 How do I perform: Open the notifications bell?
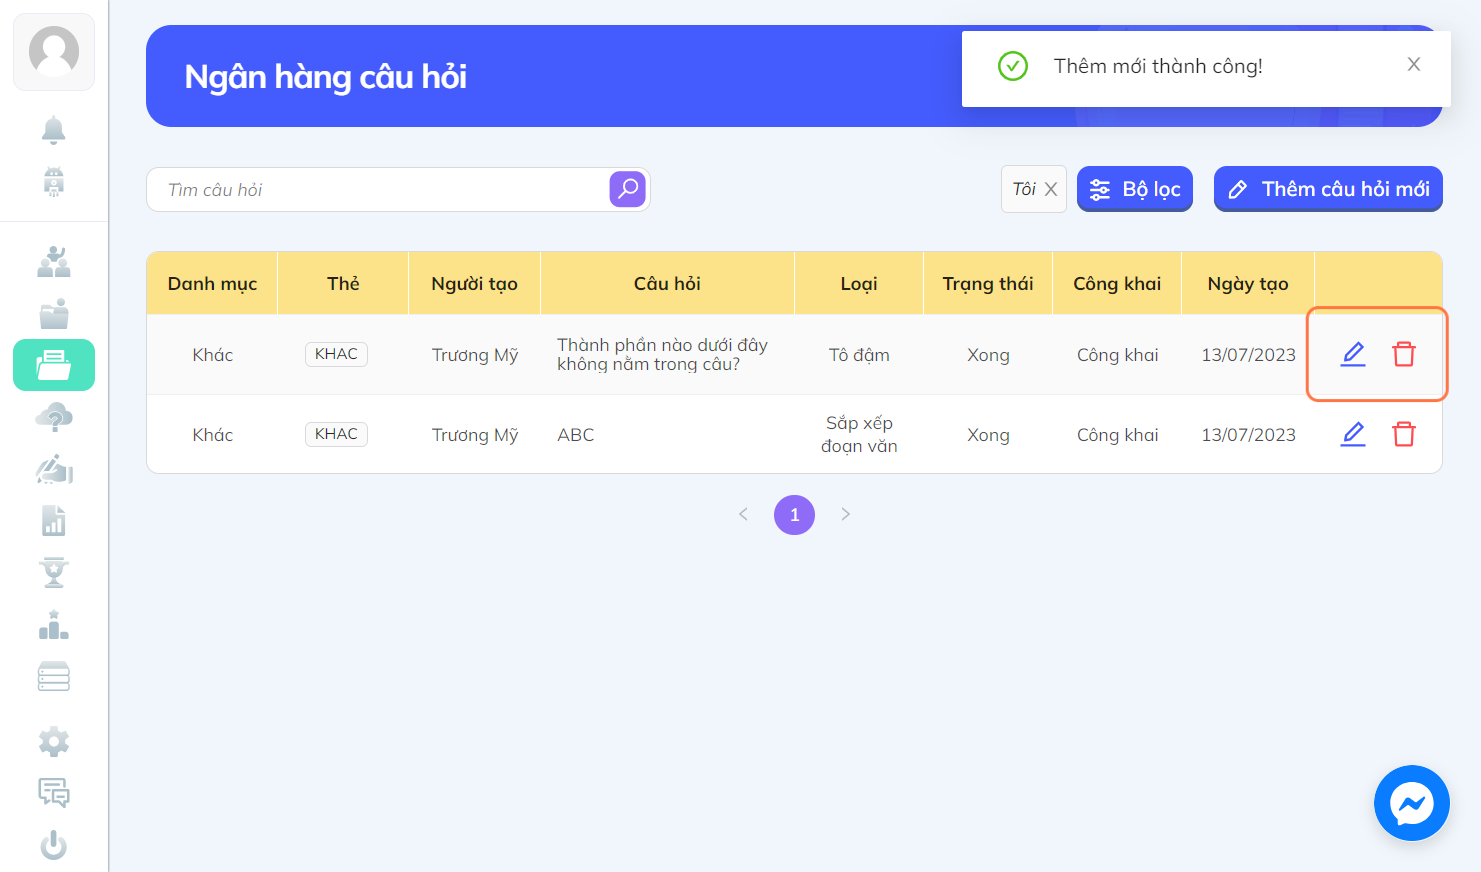click(x=54, y=130)
